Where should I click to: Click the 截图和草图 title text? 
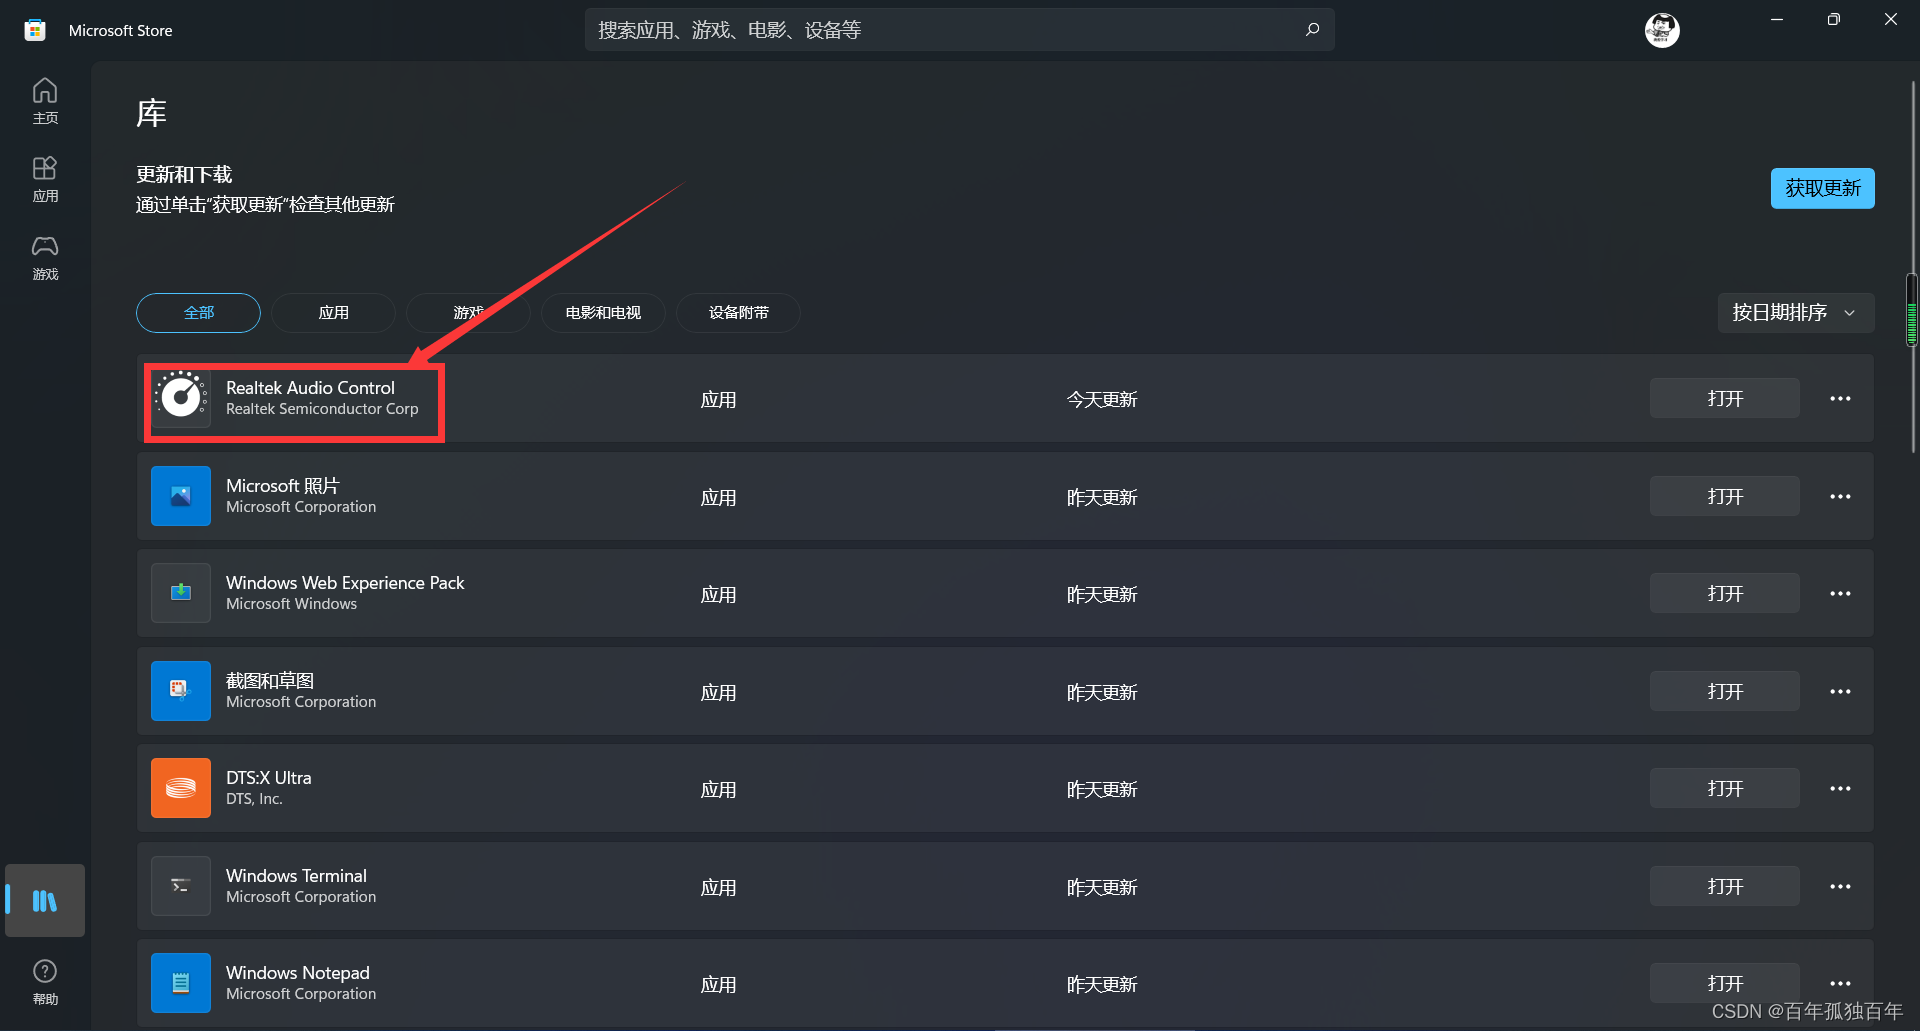tap(270, 680)
